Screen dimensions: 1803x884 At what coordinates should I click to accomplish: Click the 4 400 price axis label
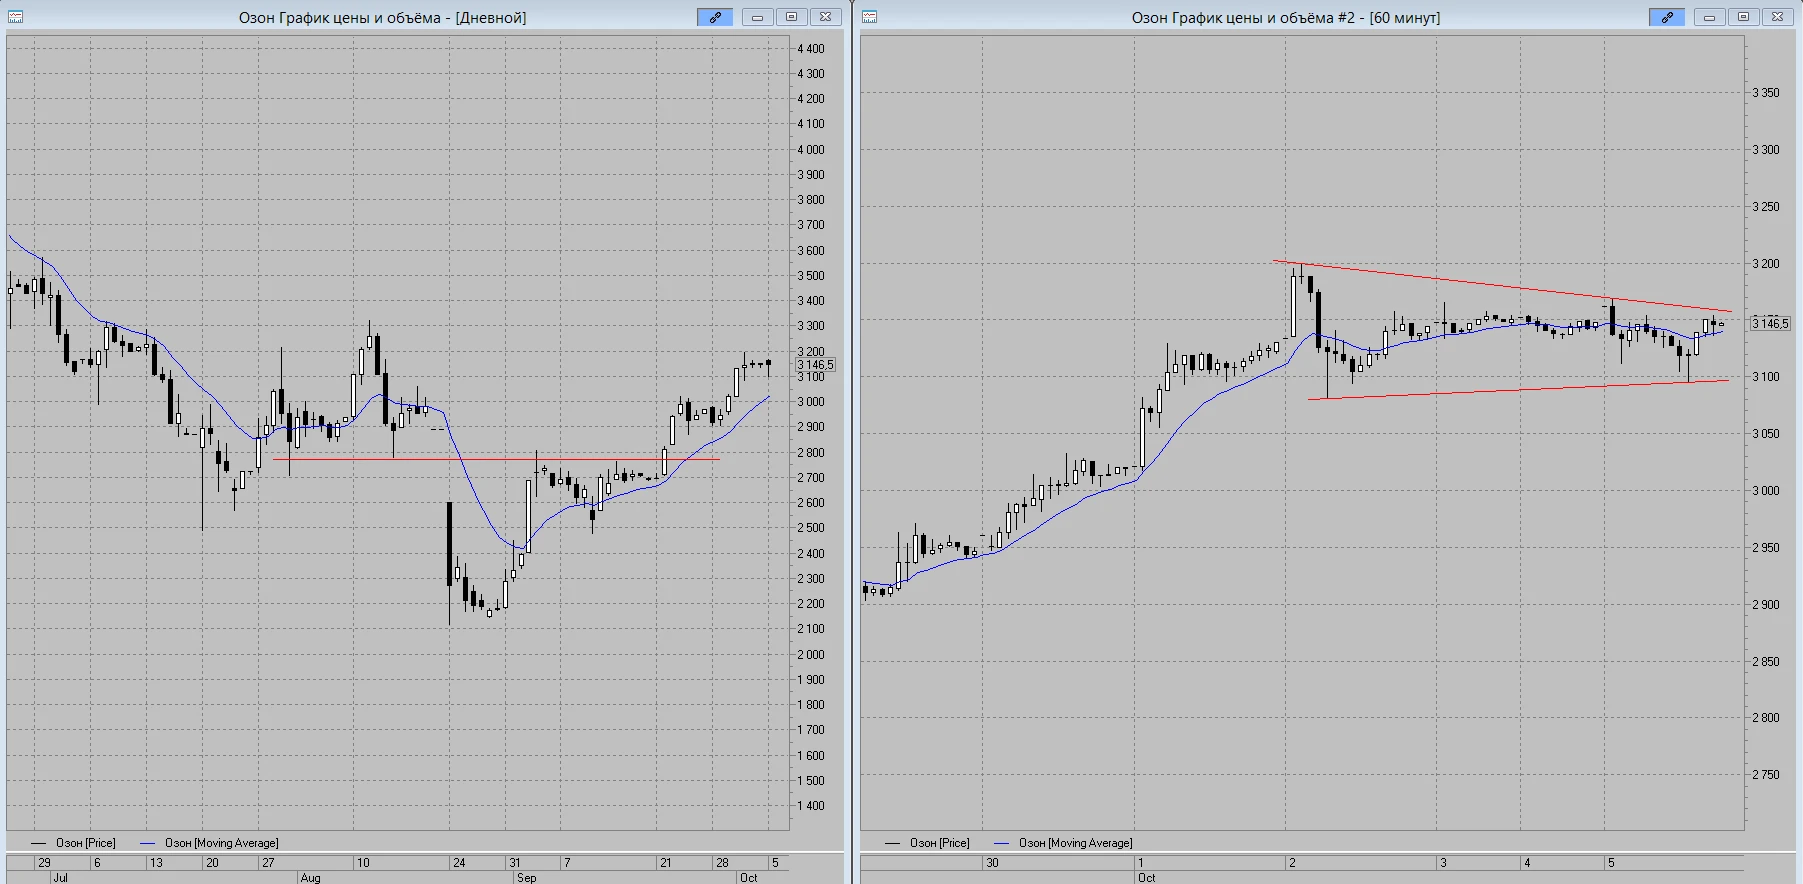coord(811,48)
